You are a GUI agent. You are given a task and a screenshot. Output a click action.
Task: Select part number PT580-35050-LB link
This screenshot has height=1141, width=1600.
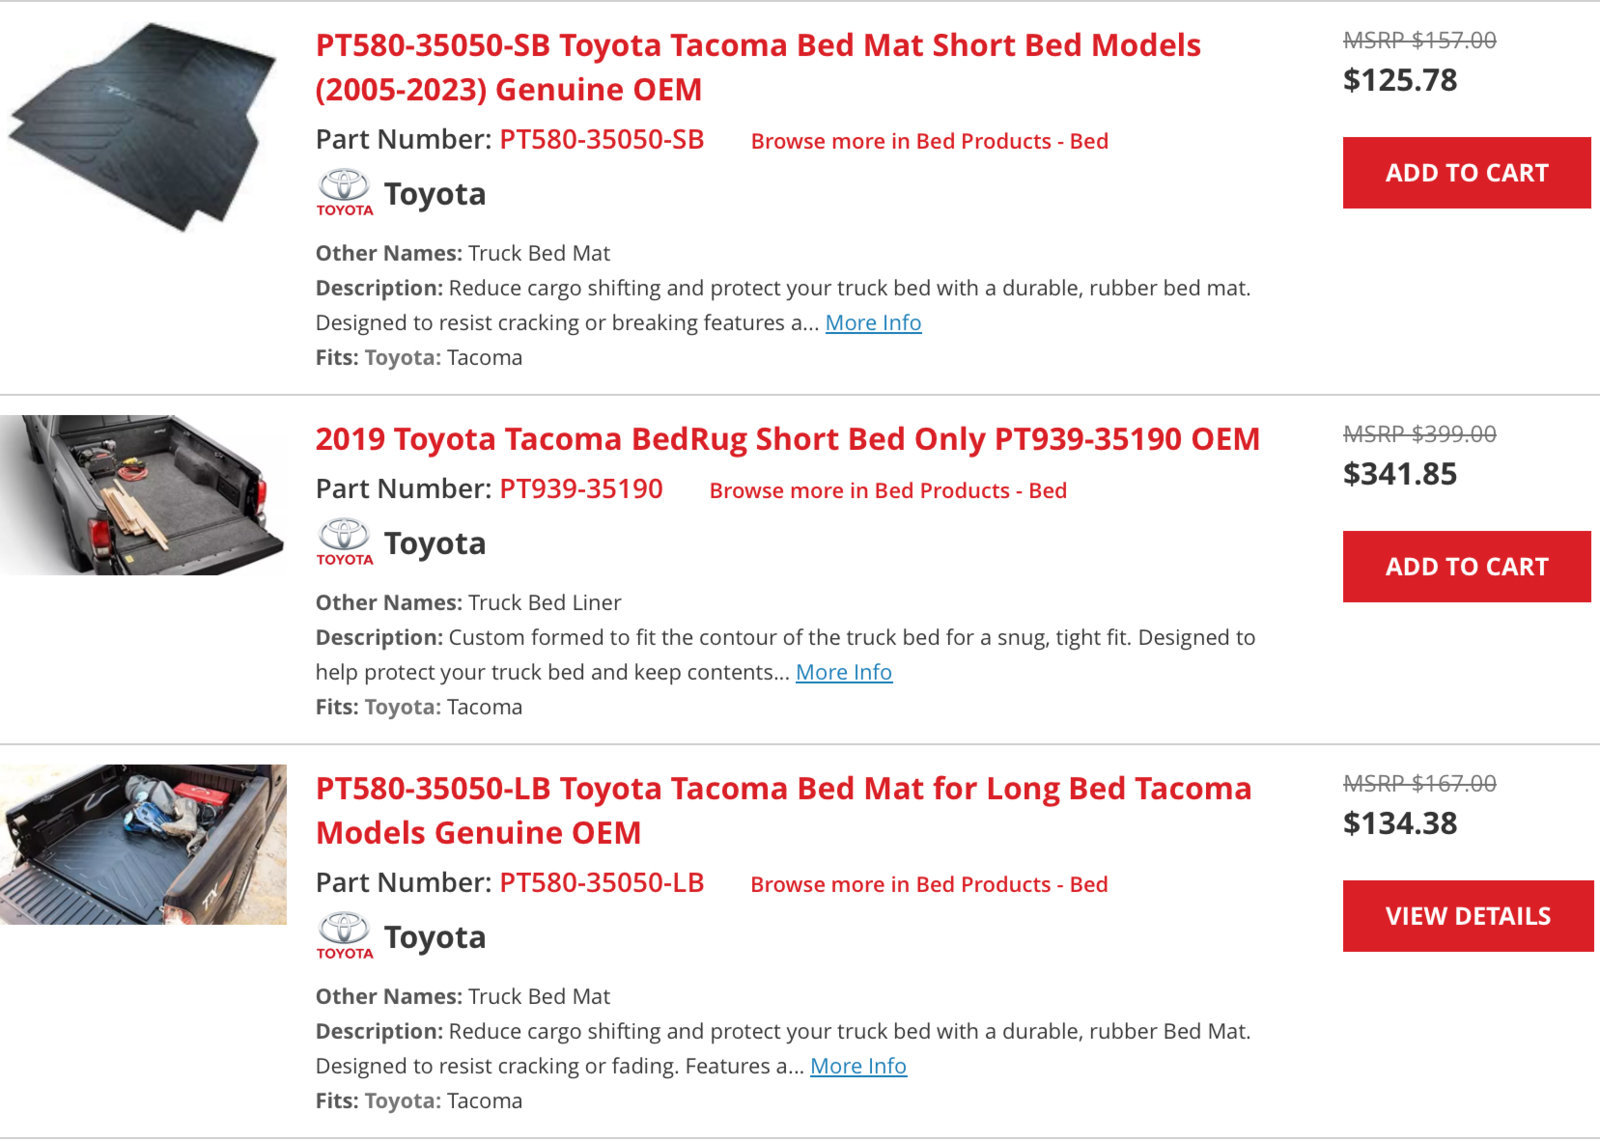point(602,883)
